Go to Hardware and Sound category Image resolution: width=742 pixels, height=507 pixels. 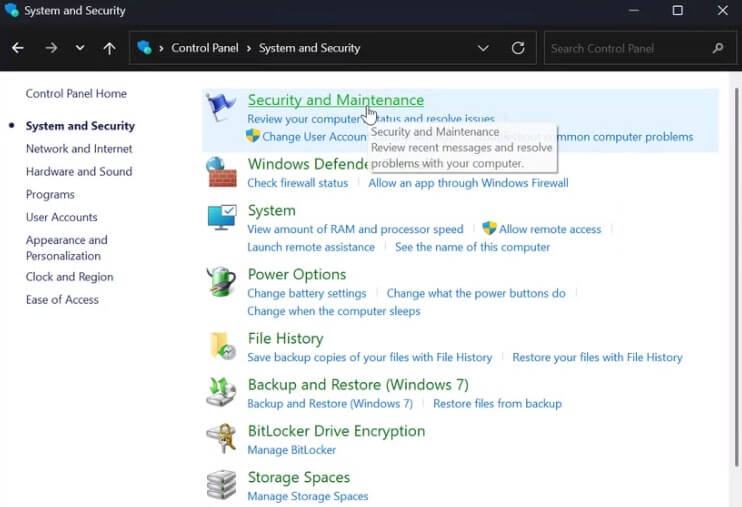pos(79,172)
